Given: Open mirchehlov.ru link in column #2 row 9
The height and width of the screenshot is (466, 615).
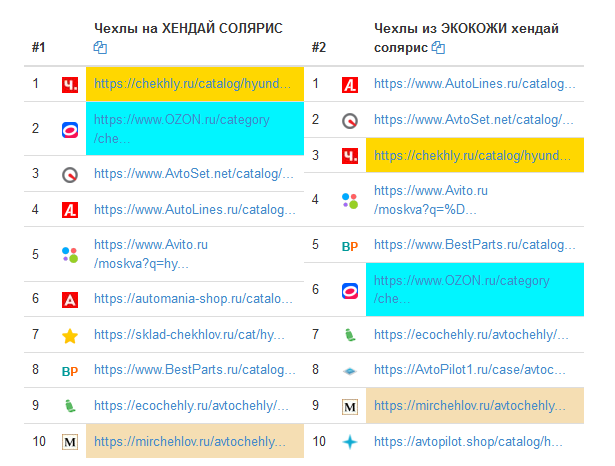Looking at the screenshot, I should pyautogui.click(x=470, y=406).
